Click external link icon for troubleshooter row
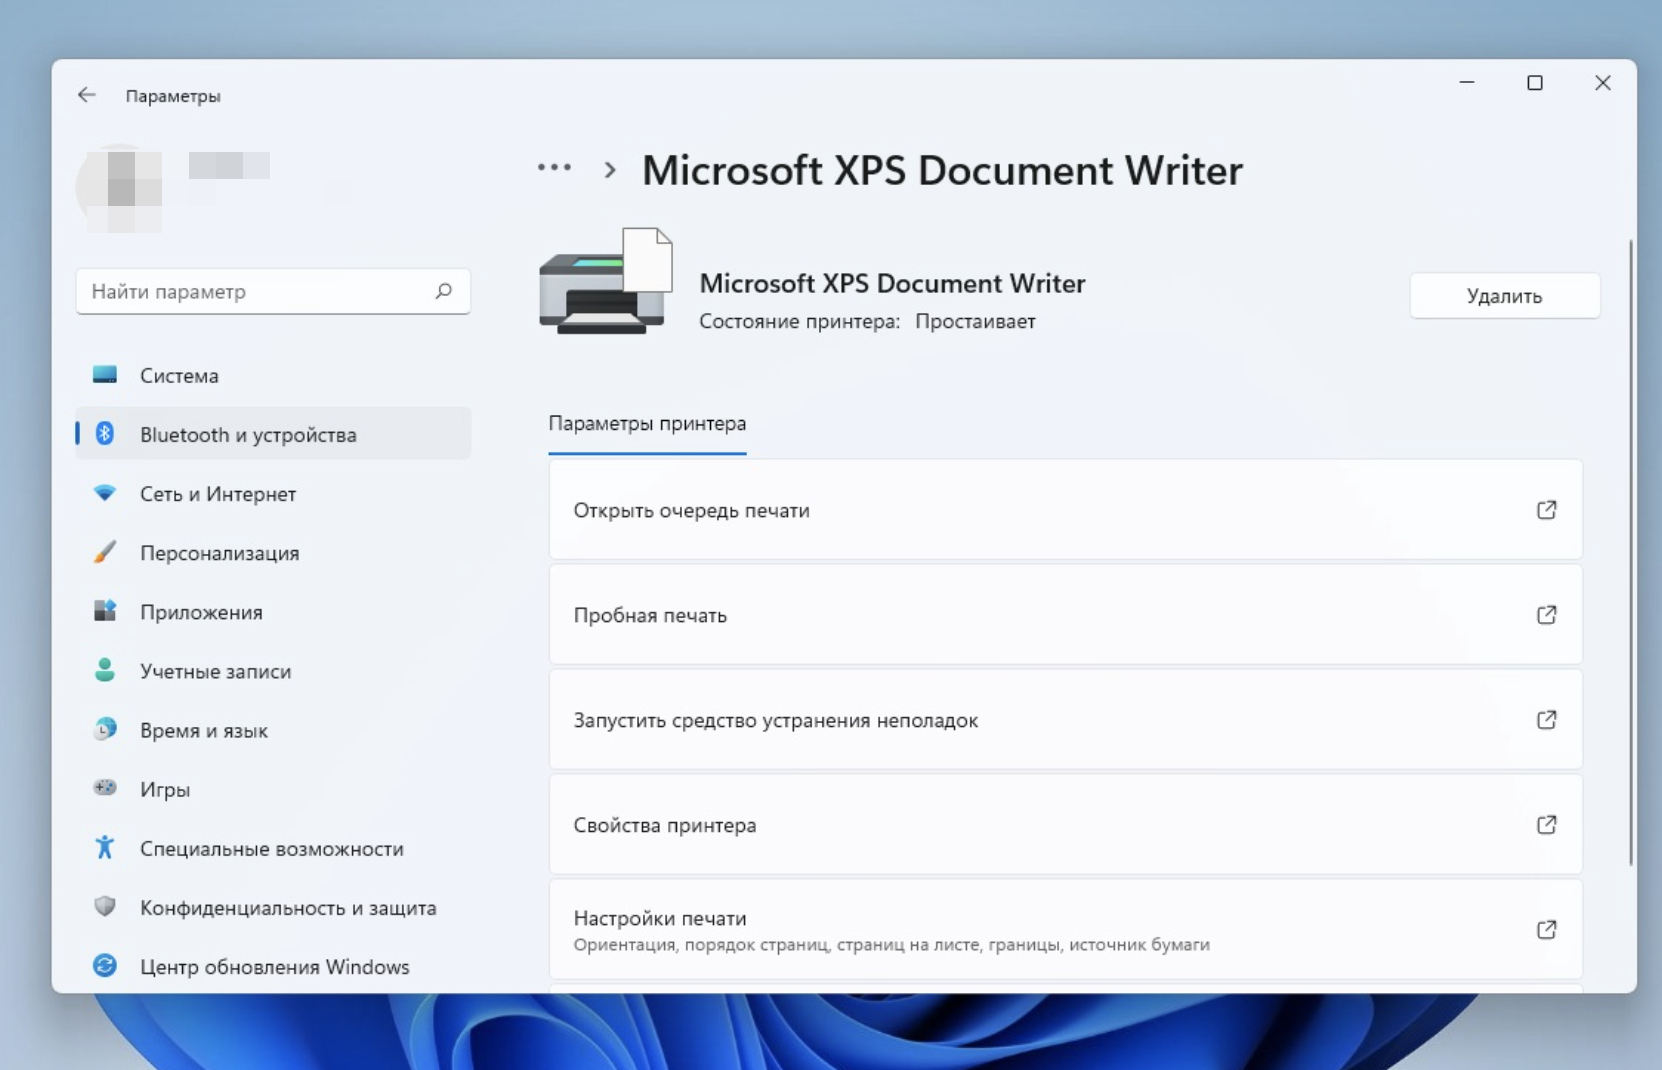 [1546, 720]
